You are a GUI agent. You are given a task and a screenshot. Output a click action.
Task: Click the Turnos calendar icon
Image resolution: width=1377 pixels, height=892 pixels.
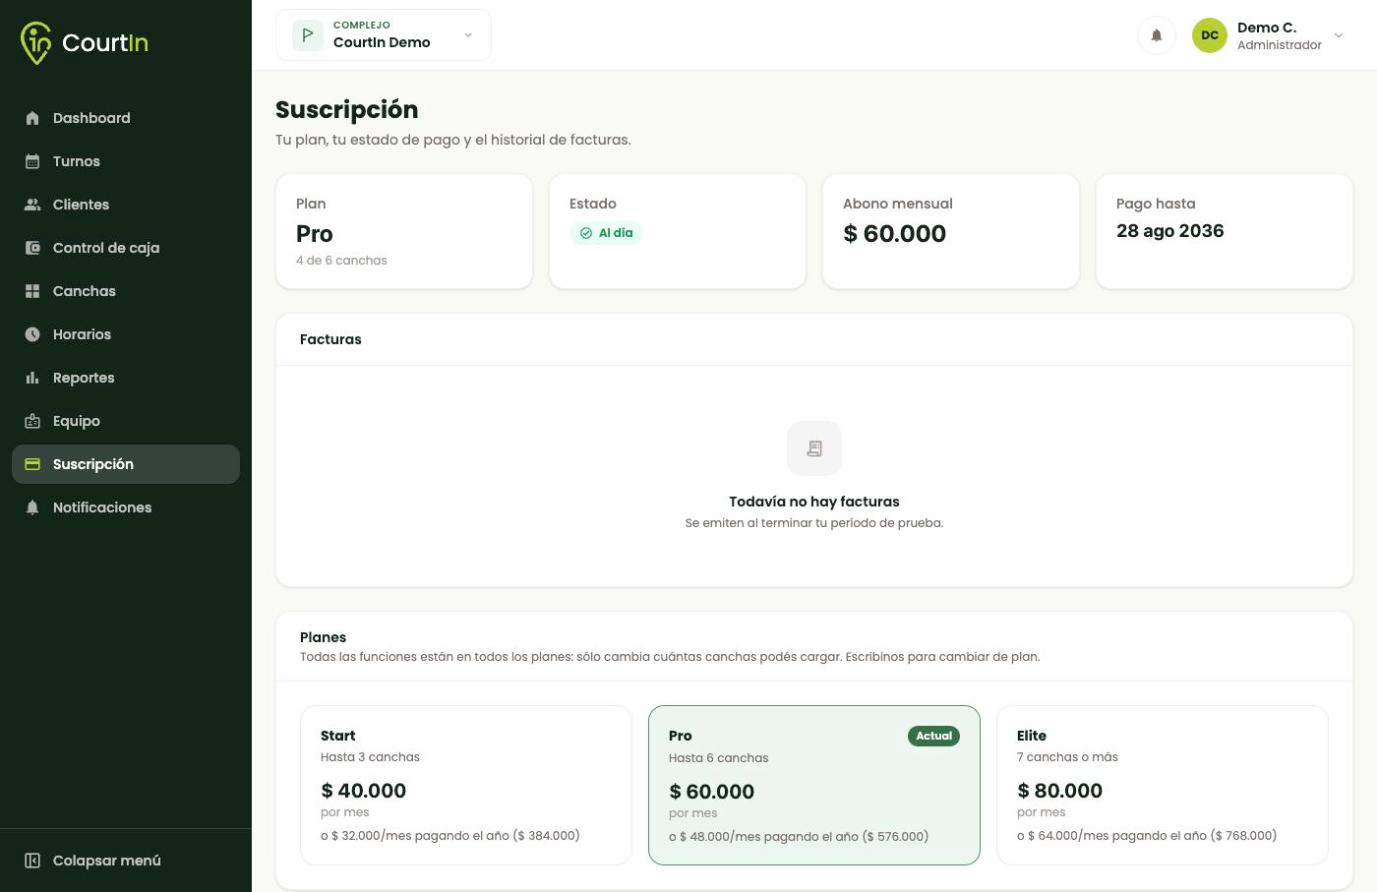(32, 161)
